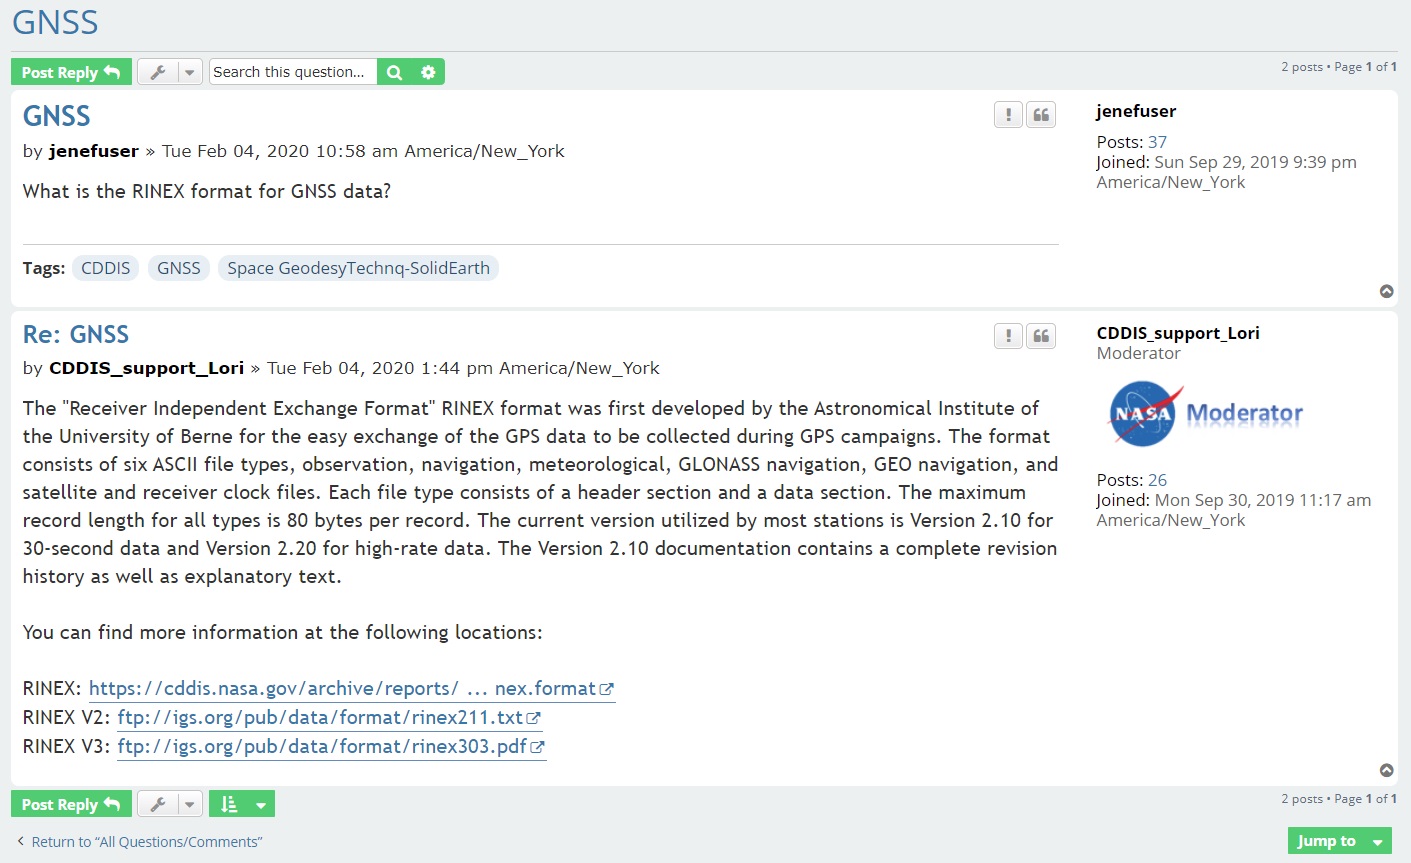Open the first post's GNSS title
Image resolution: width=1411 pixels, height=863 pixels.
tap(57, 116)
